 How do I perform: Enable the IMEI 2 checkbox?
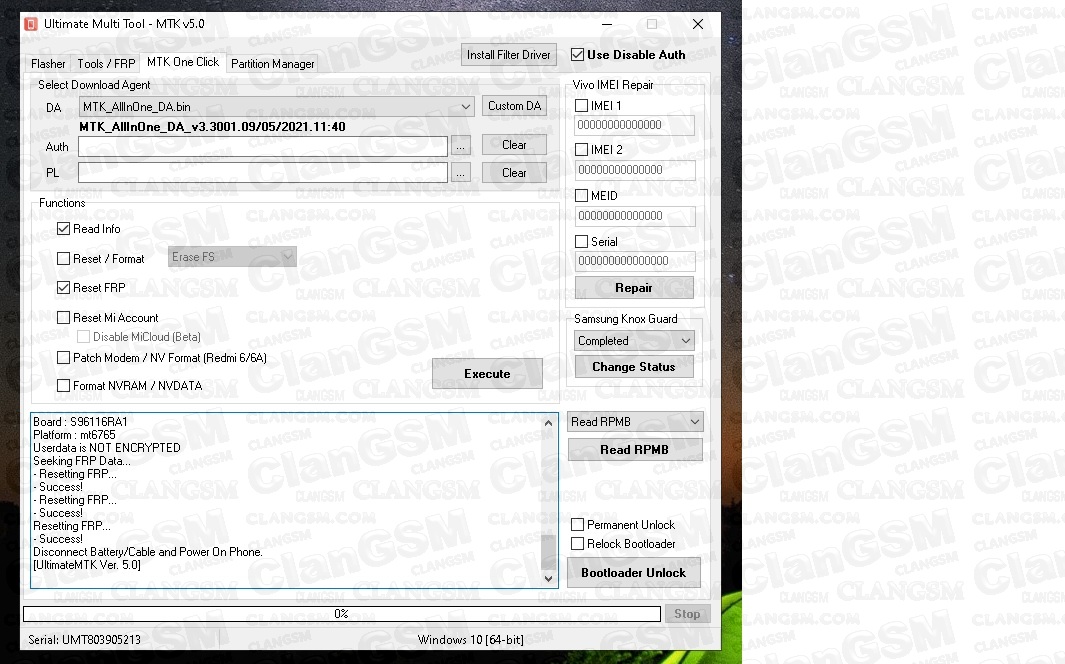click(581, 149)
